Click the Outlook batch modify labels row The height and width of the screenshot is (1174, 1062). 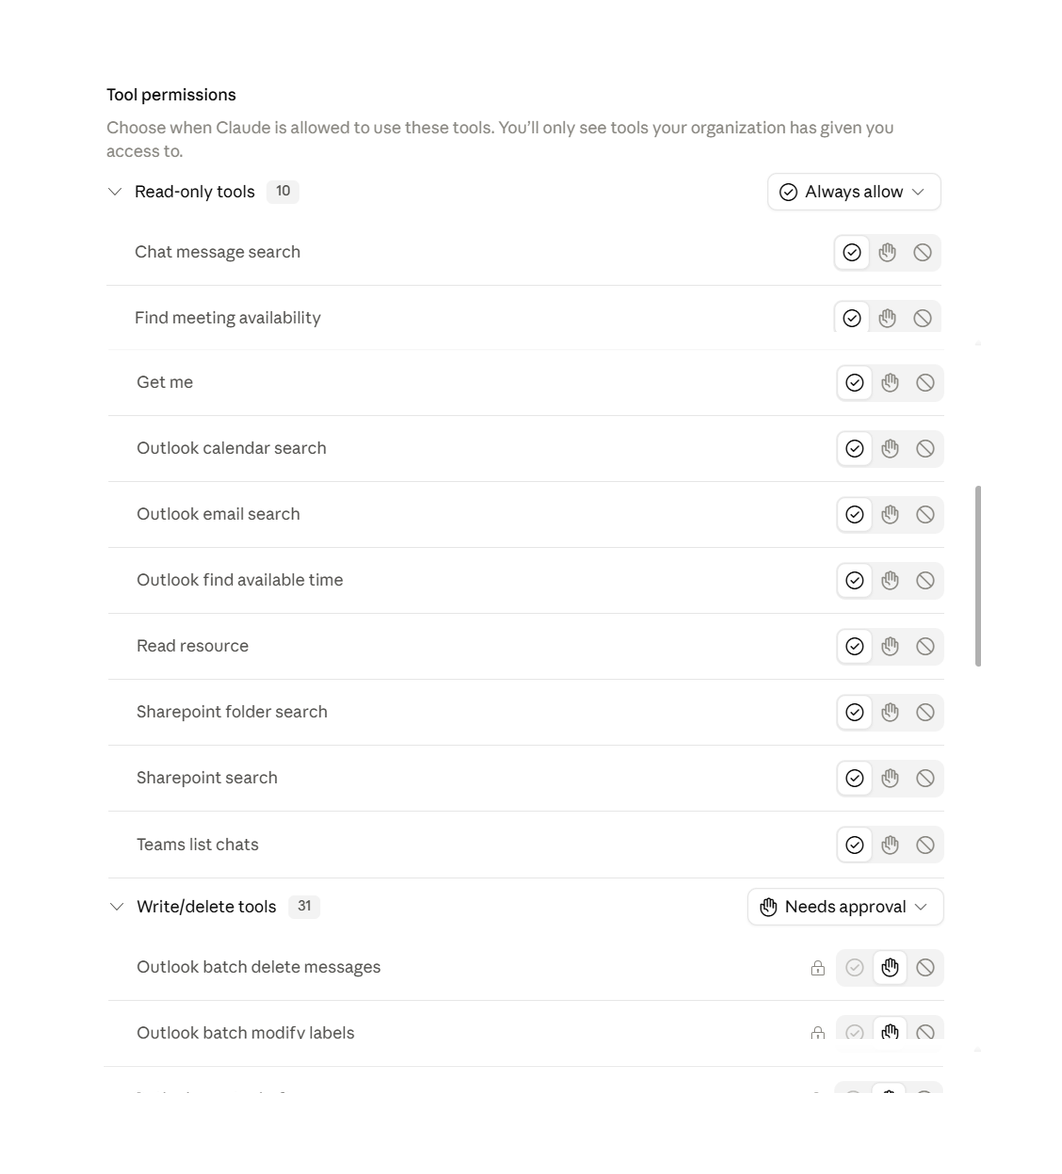tap(525, 1033)
